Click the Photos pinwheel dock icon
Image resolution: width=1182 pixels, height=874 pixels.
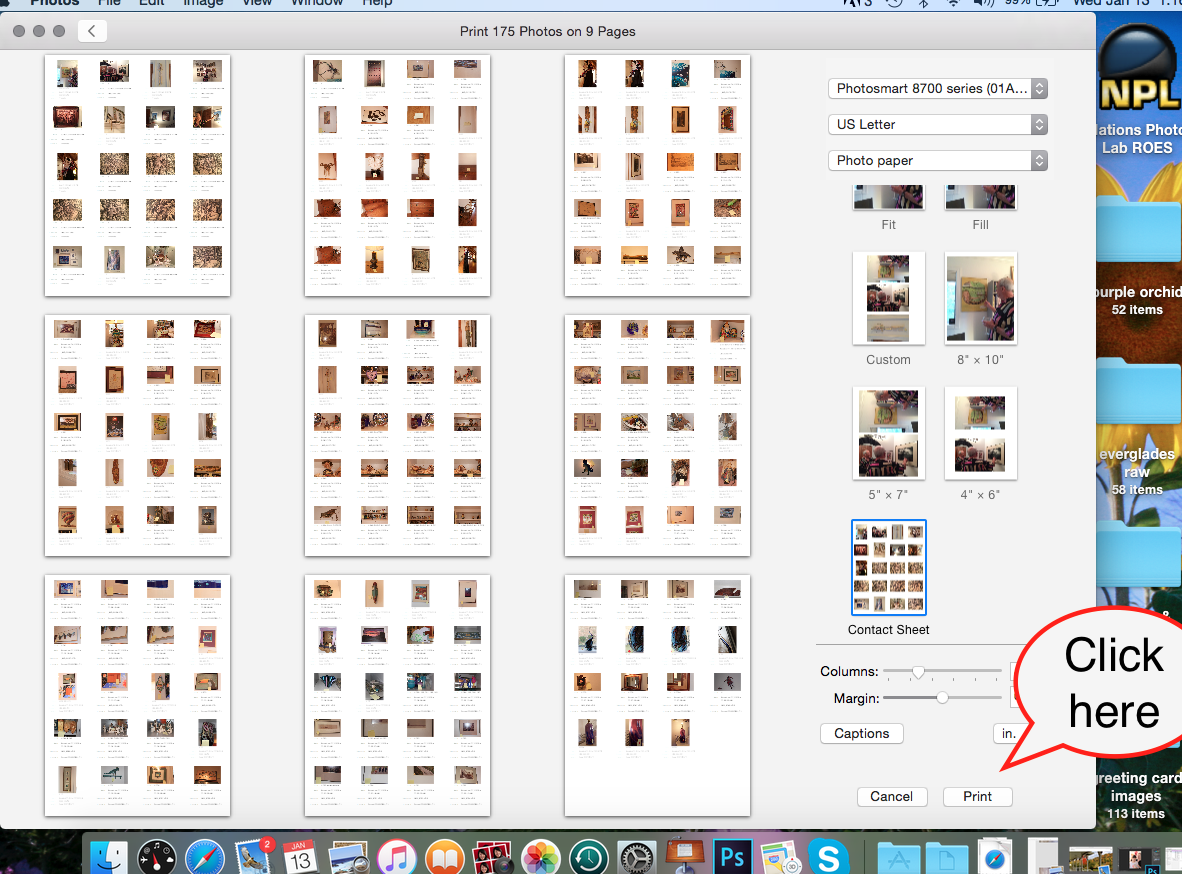[540, 857]
